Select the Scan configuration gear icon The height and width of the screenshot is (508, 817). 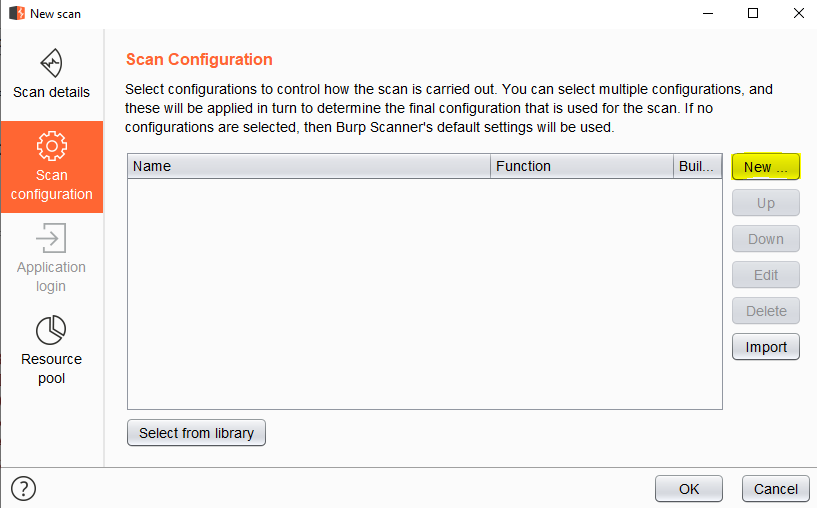coord(51,146)
